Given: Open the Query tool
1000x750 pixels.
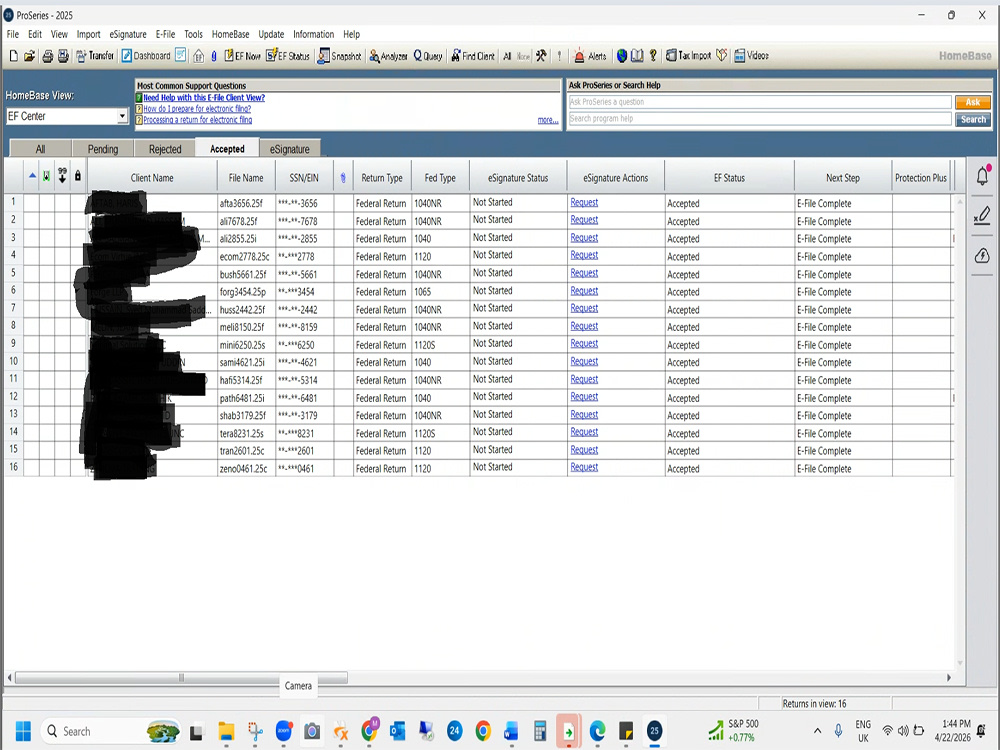Looking at the screenshot, I should click(428, 56).
